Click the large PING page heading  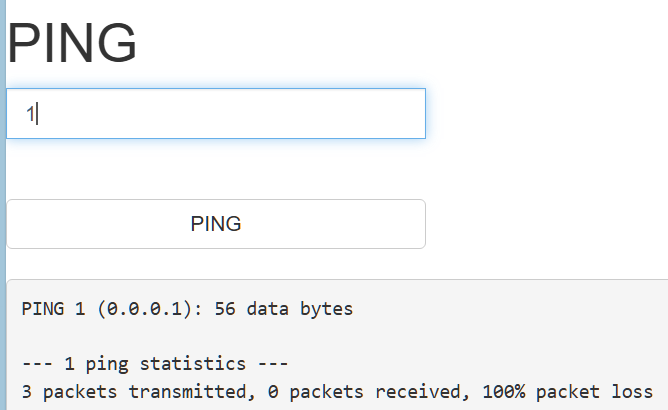tap(72, 43)
